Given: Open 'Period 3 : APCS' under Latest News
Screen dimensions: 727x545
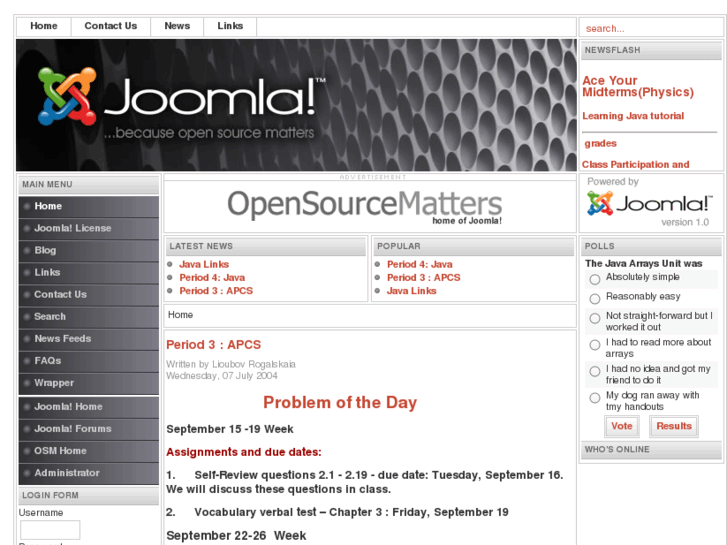Looking at the screenshot, I should pos(216,291).
